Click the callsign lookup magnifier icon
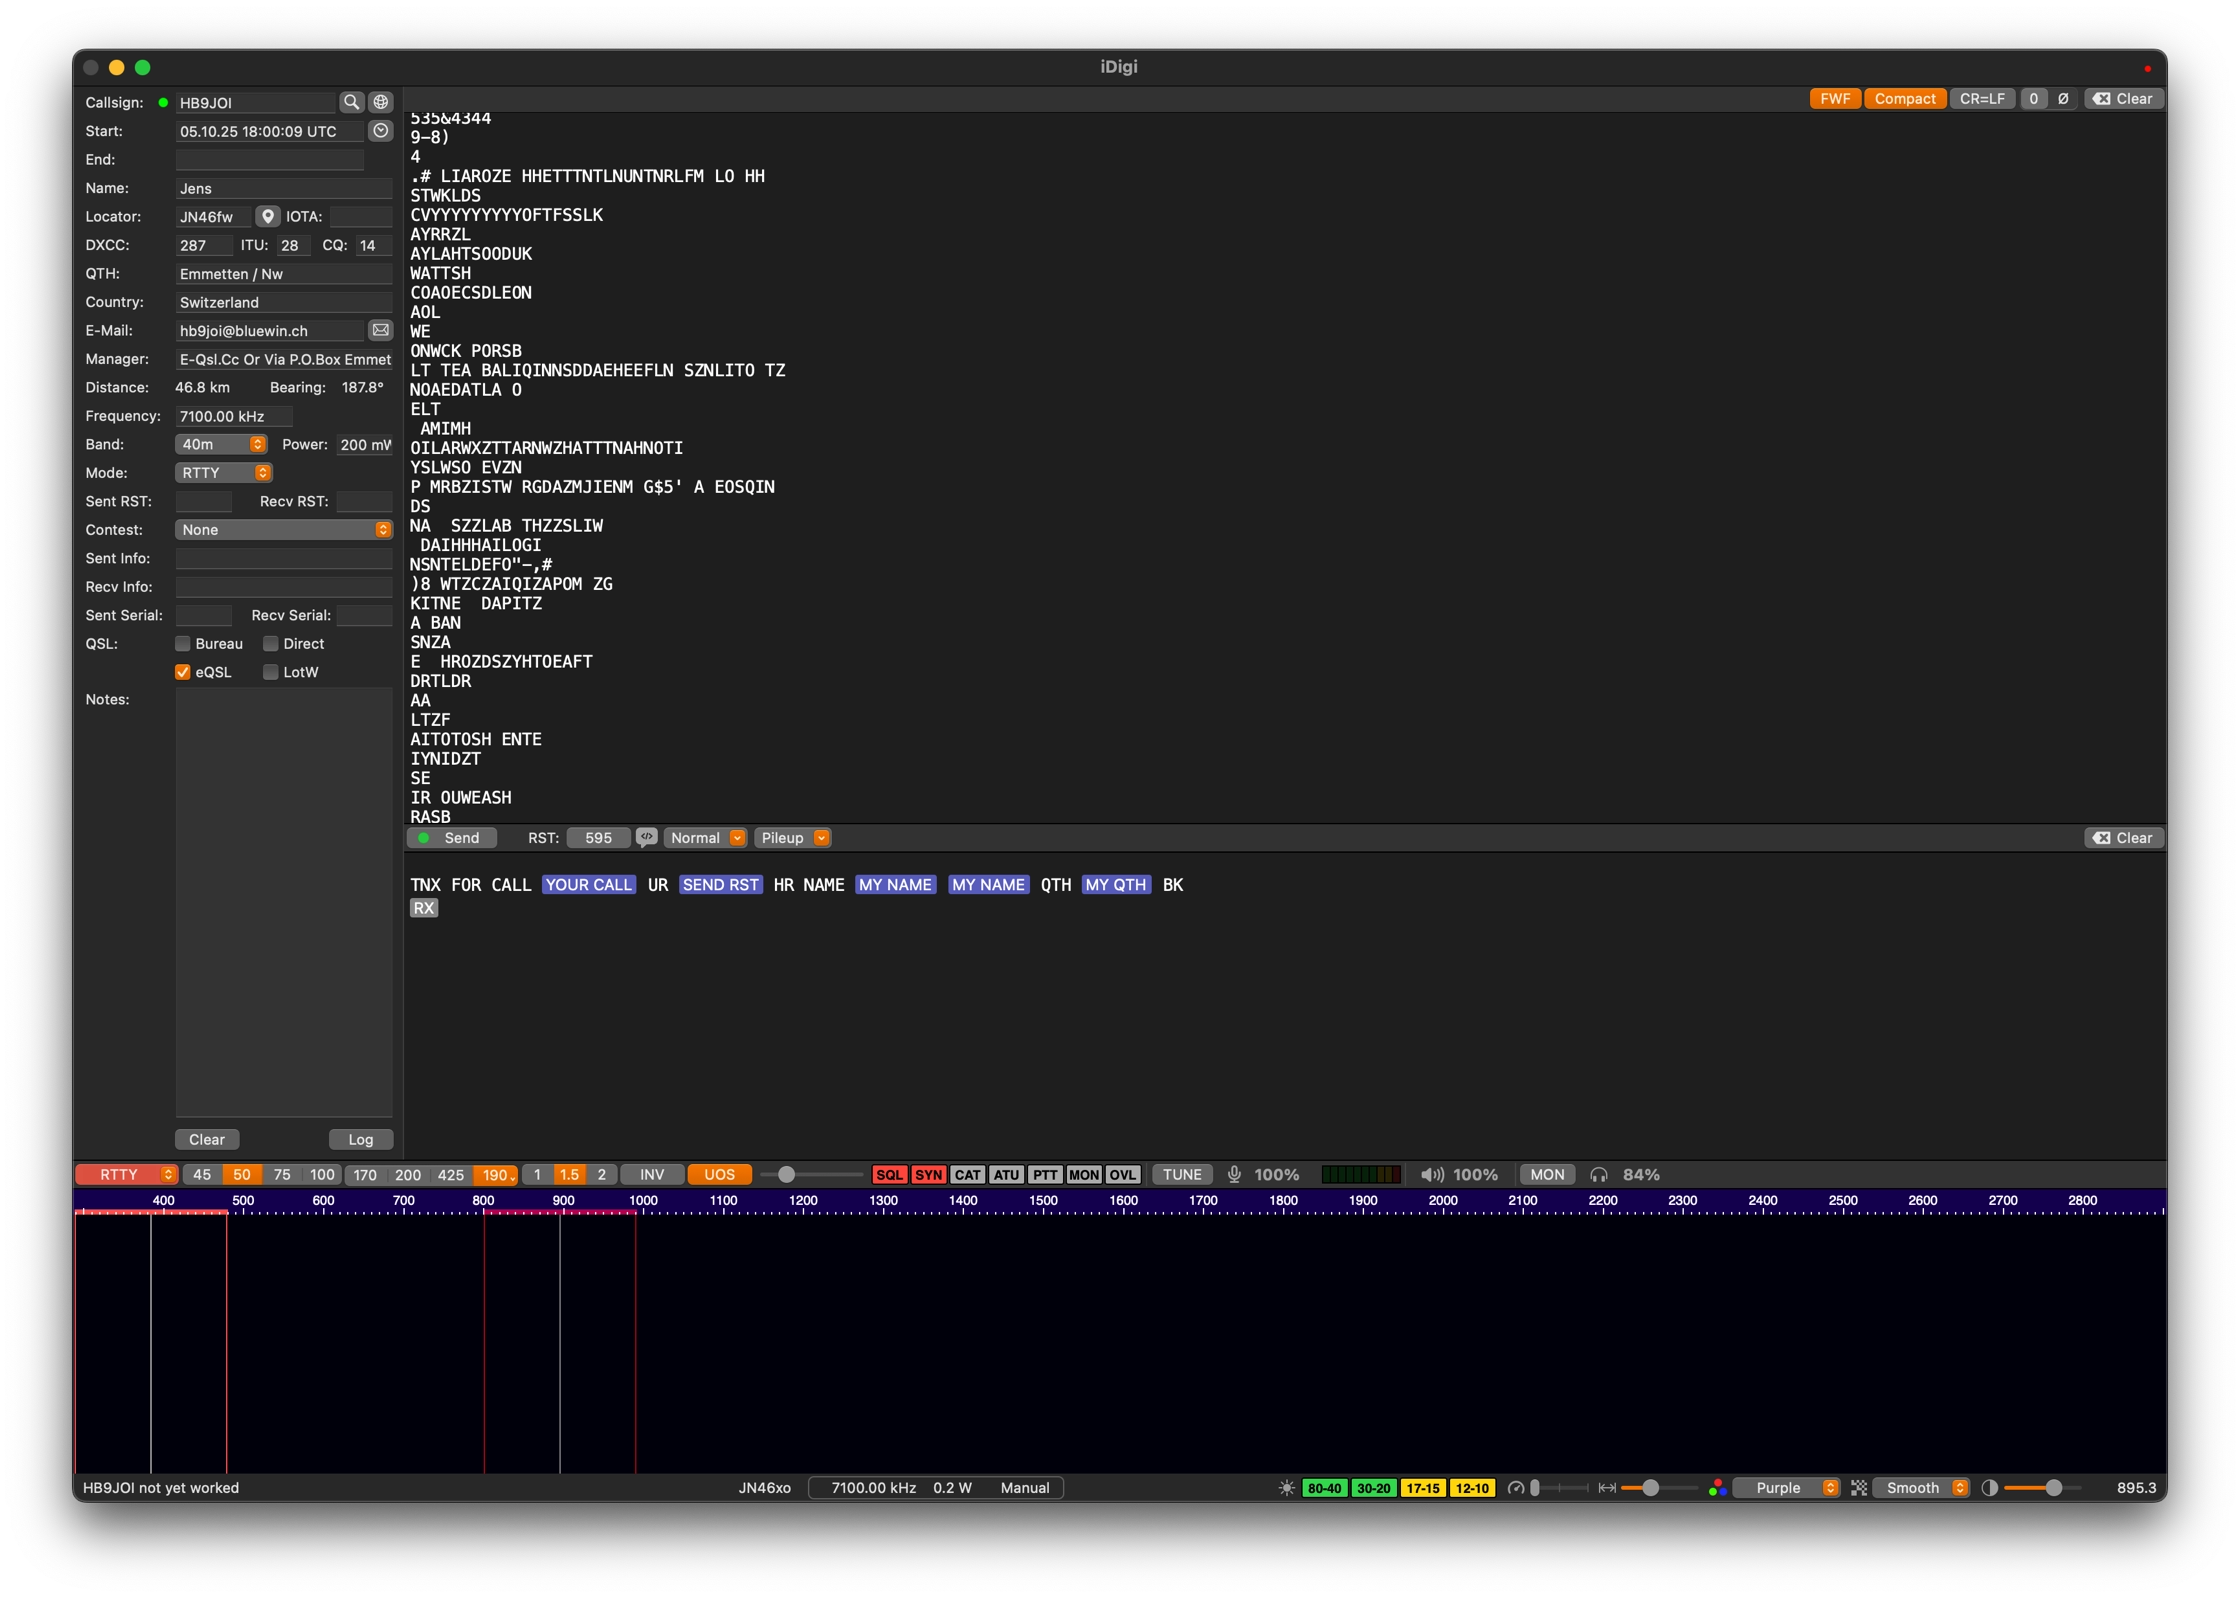This screenshot has width=2240, height=1598. click(351, 102)
